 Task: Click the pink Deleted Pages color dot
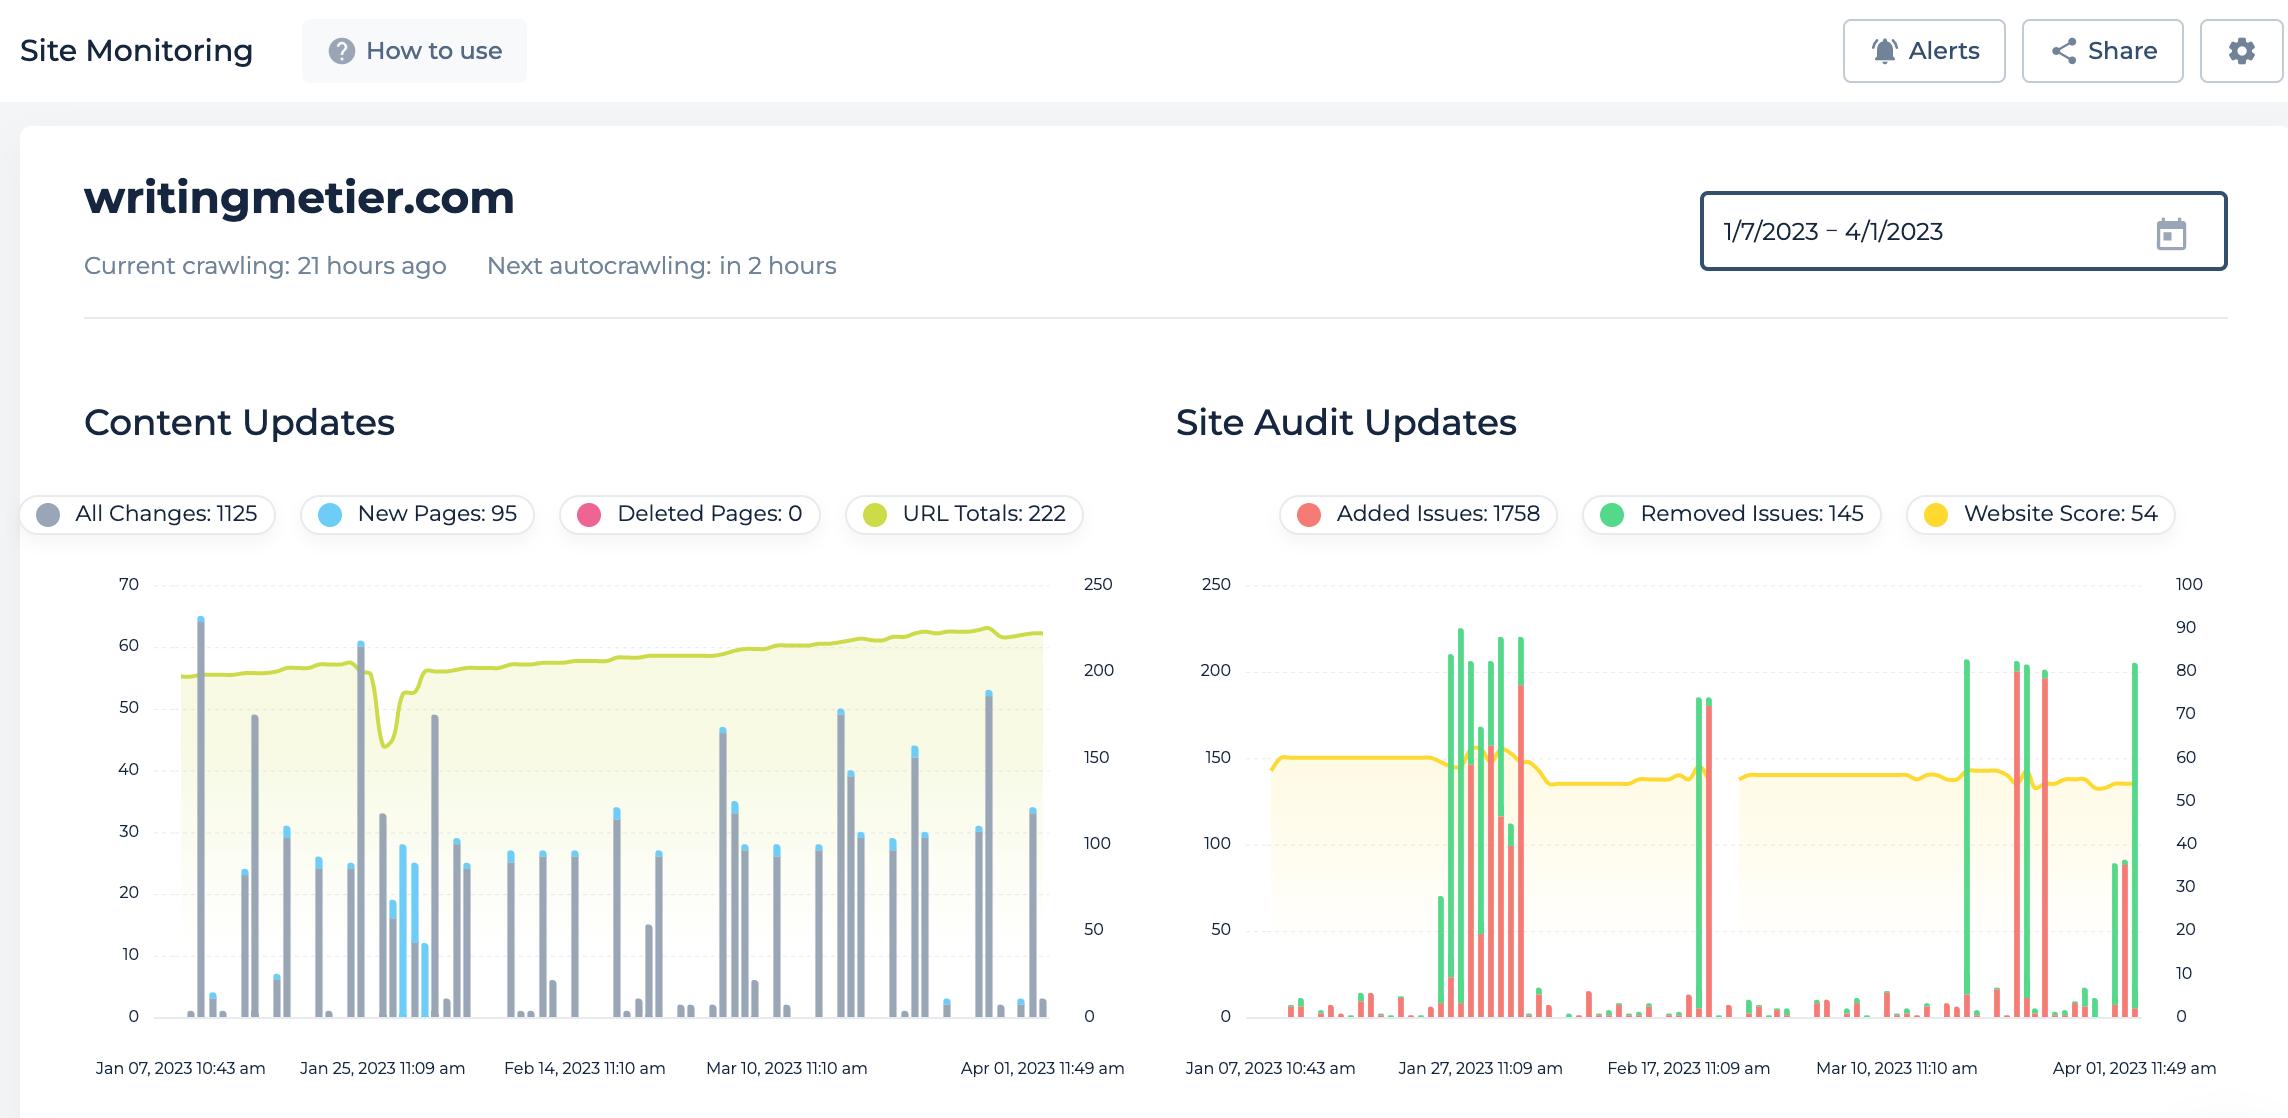[x=589, y=515]
